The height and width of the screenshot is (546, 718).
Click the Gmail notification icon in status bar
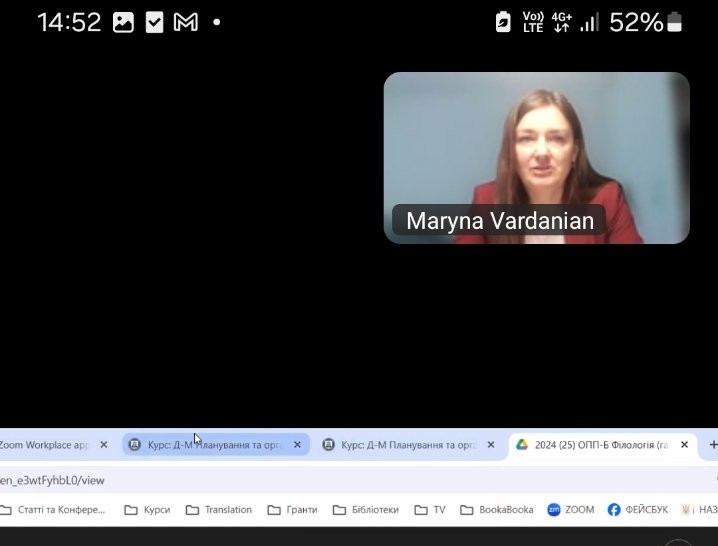pyautogui.click(x=185, y=22)
